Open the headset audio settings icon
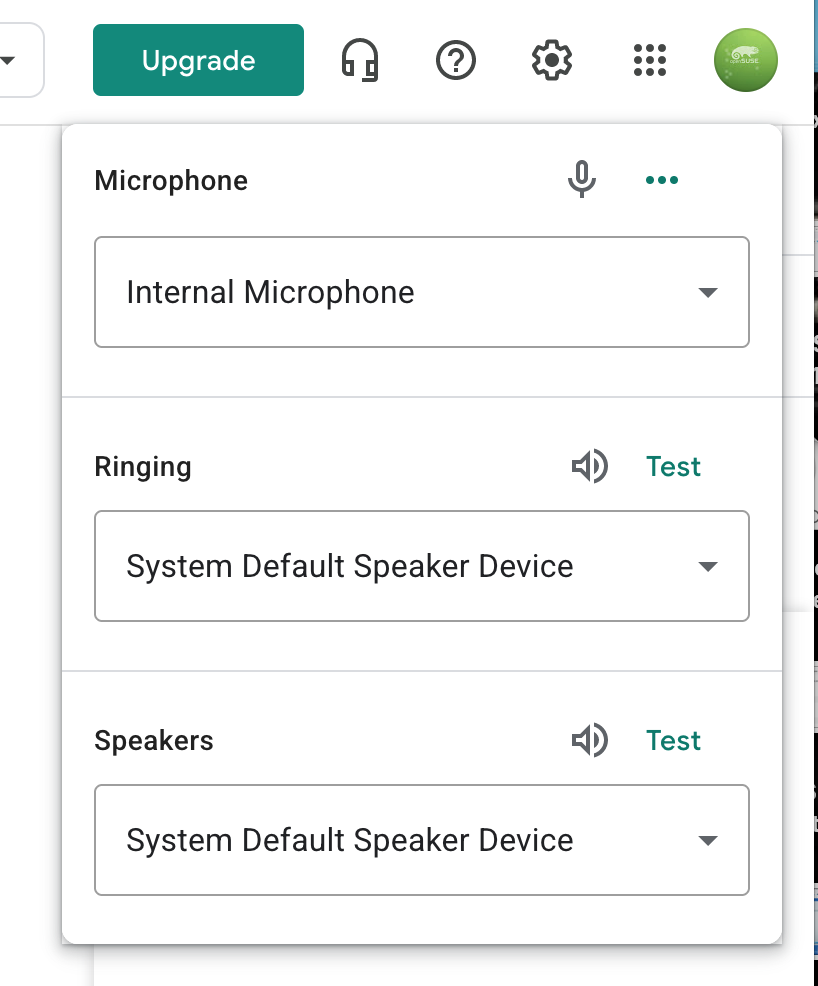The height and width of the screenshot is (986, 818). pos(360,61)
